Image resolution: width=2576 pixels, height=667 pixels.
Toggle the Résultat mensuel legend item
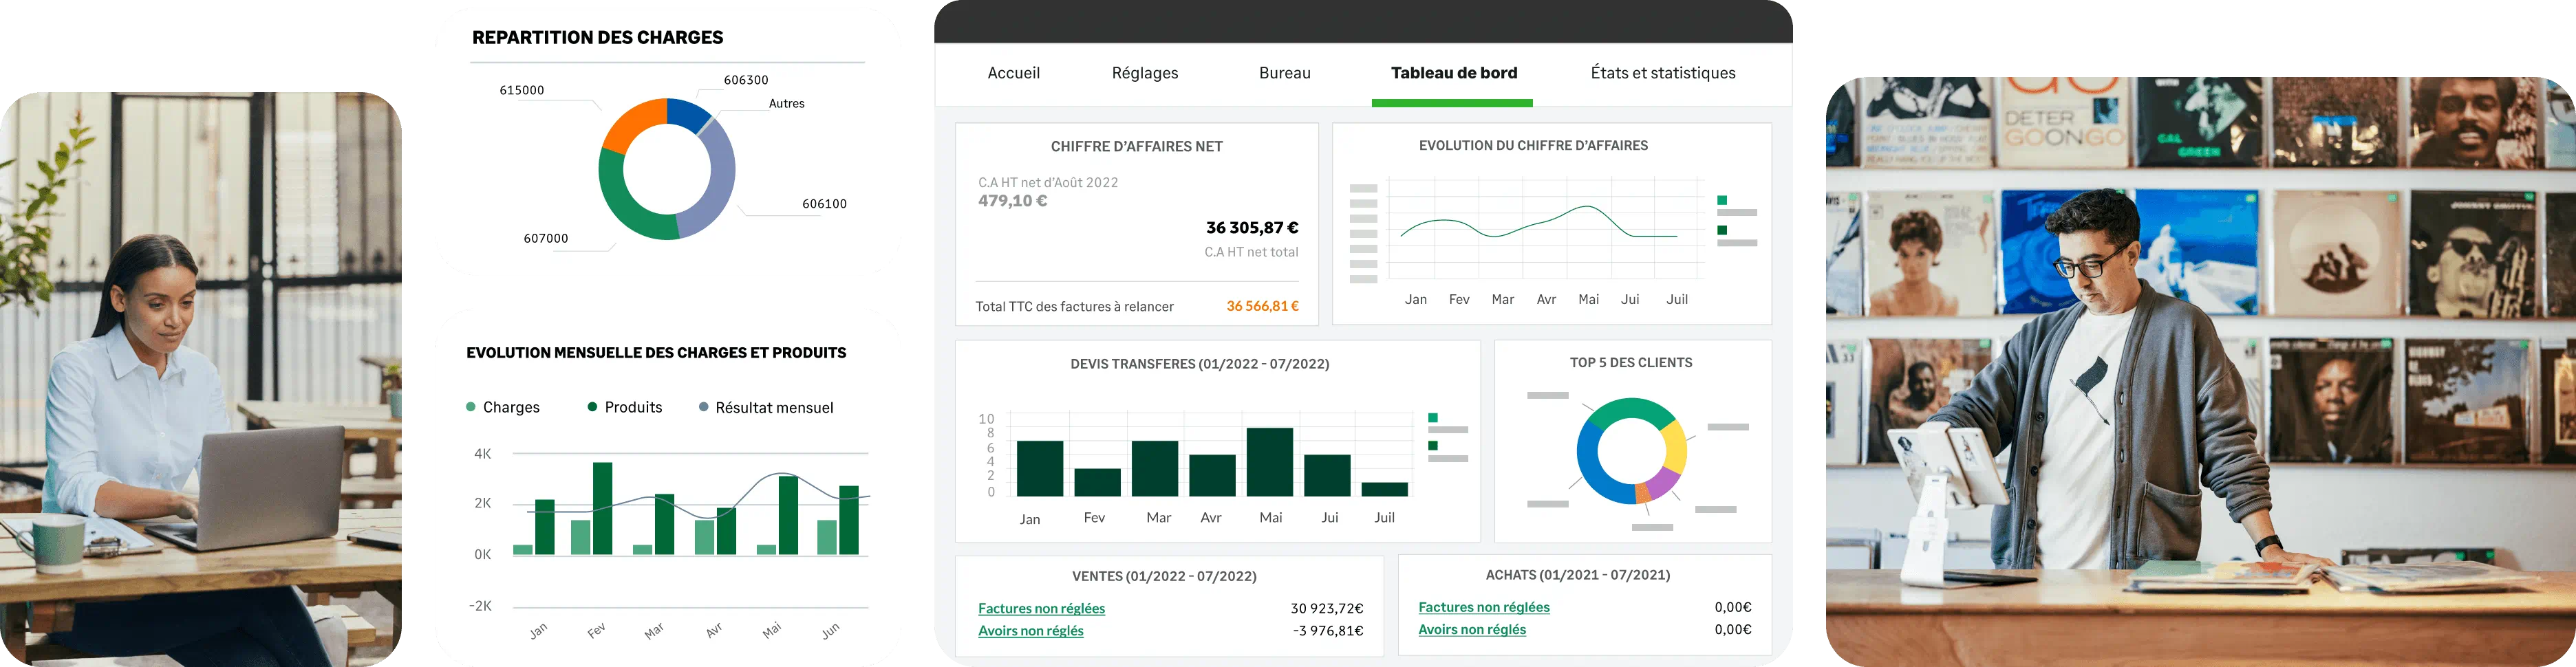tap(766, 407)
